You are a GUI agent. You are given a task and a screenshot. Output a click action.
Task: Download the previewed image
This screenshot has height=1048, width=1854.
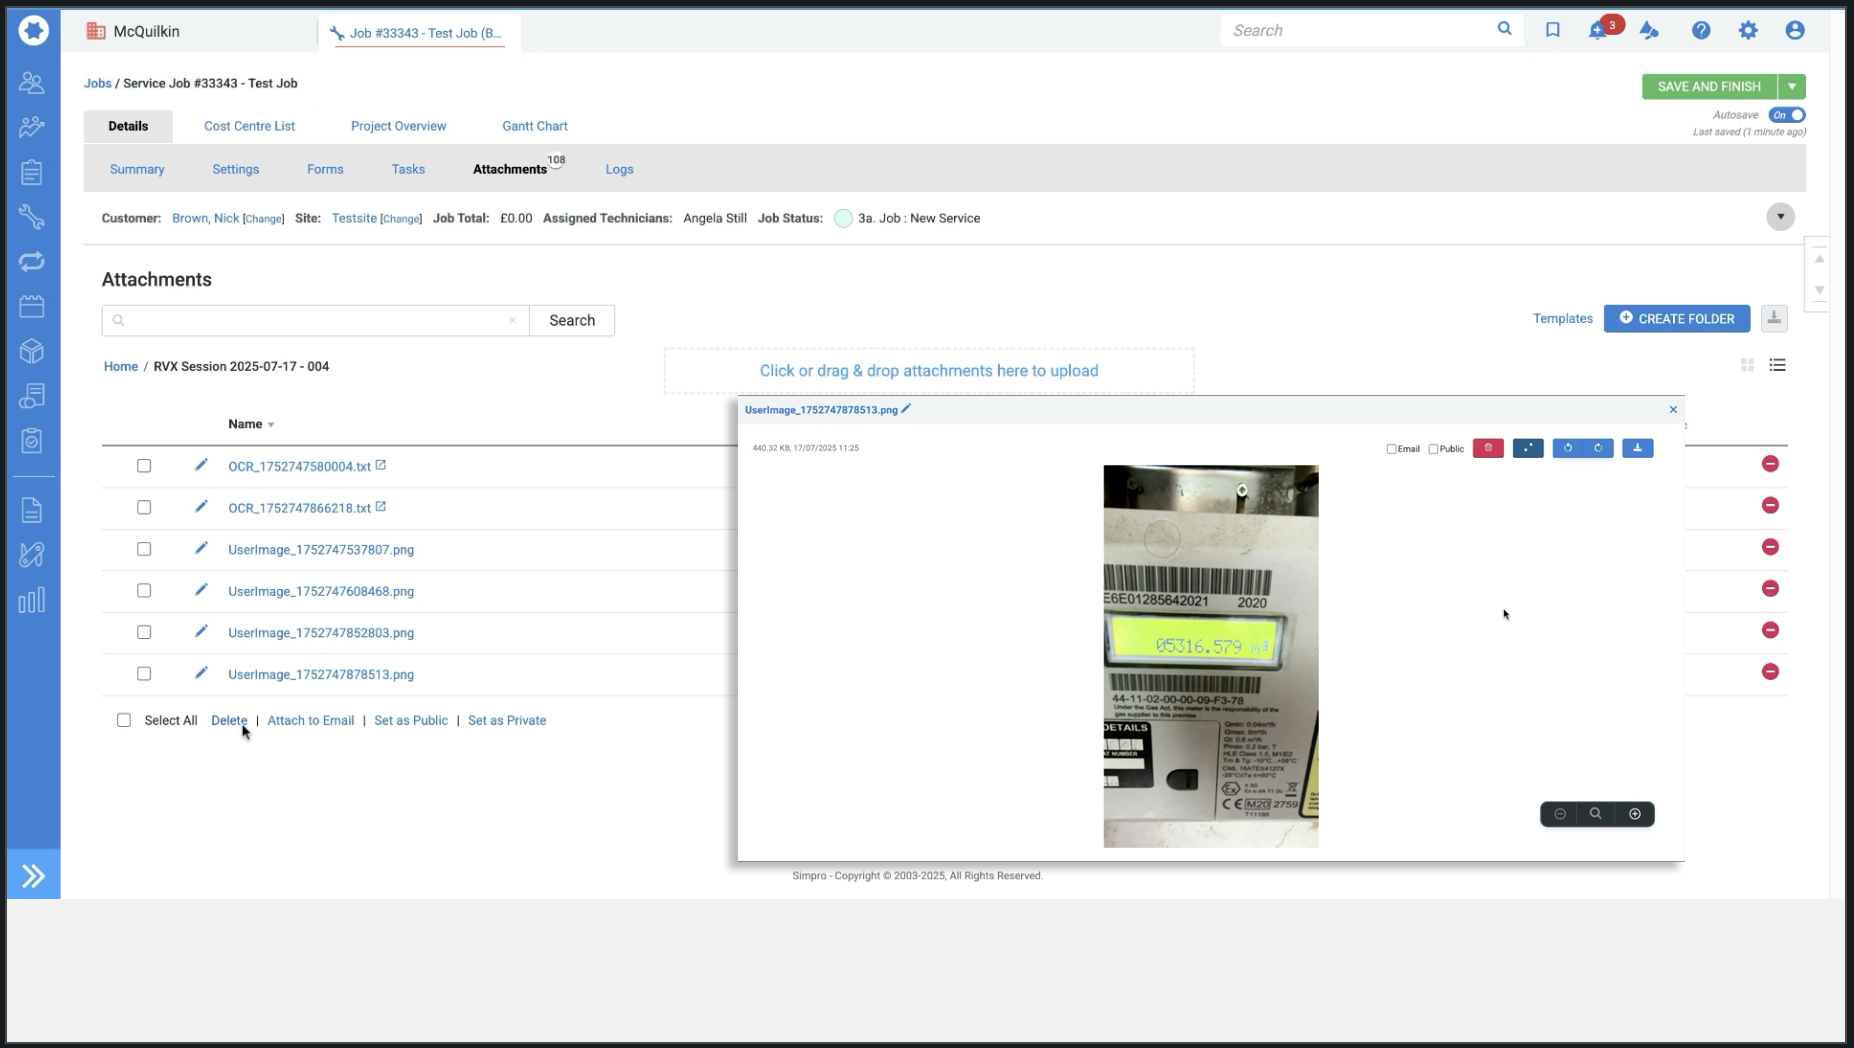pos(1637,448)
